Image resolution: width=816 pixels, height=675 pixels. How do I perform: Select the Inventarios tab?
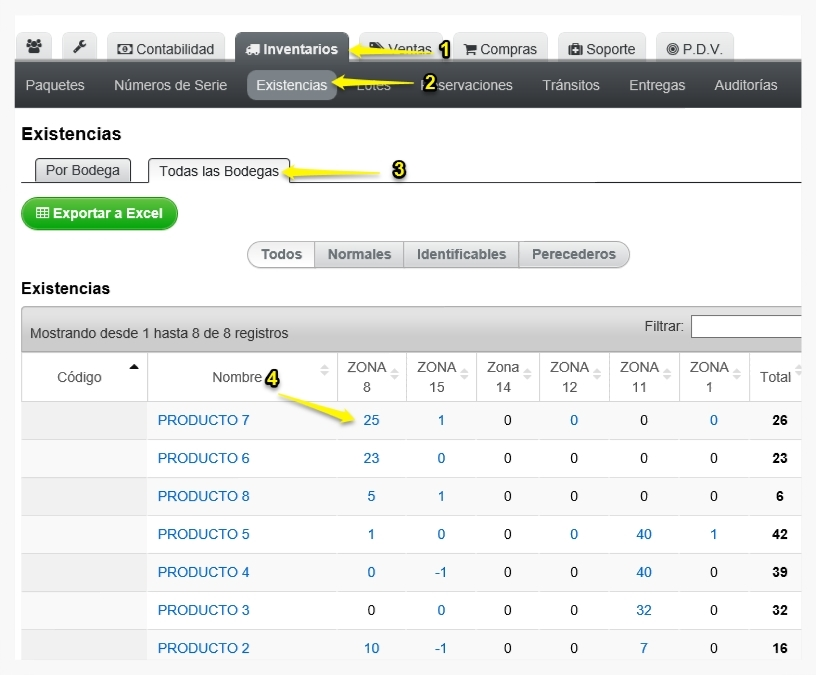(x=292, y=48)
